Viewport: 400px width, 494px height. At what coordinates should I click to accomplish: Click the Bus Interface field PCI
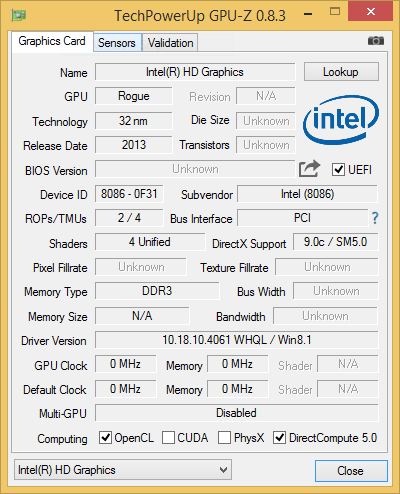click(x=303, y=218)
